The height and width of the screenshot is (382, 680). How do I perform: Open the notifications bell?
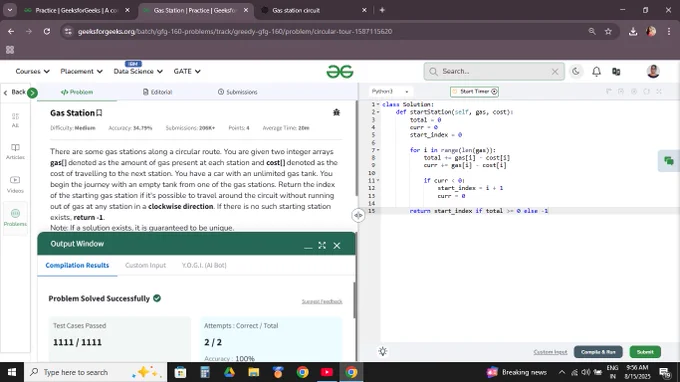click(x=596, y=72)
